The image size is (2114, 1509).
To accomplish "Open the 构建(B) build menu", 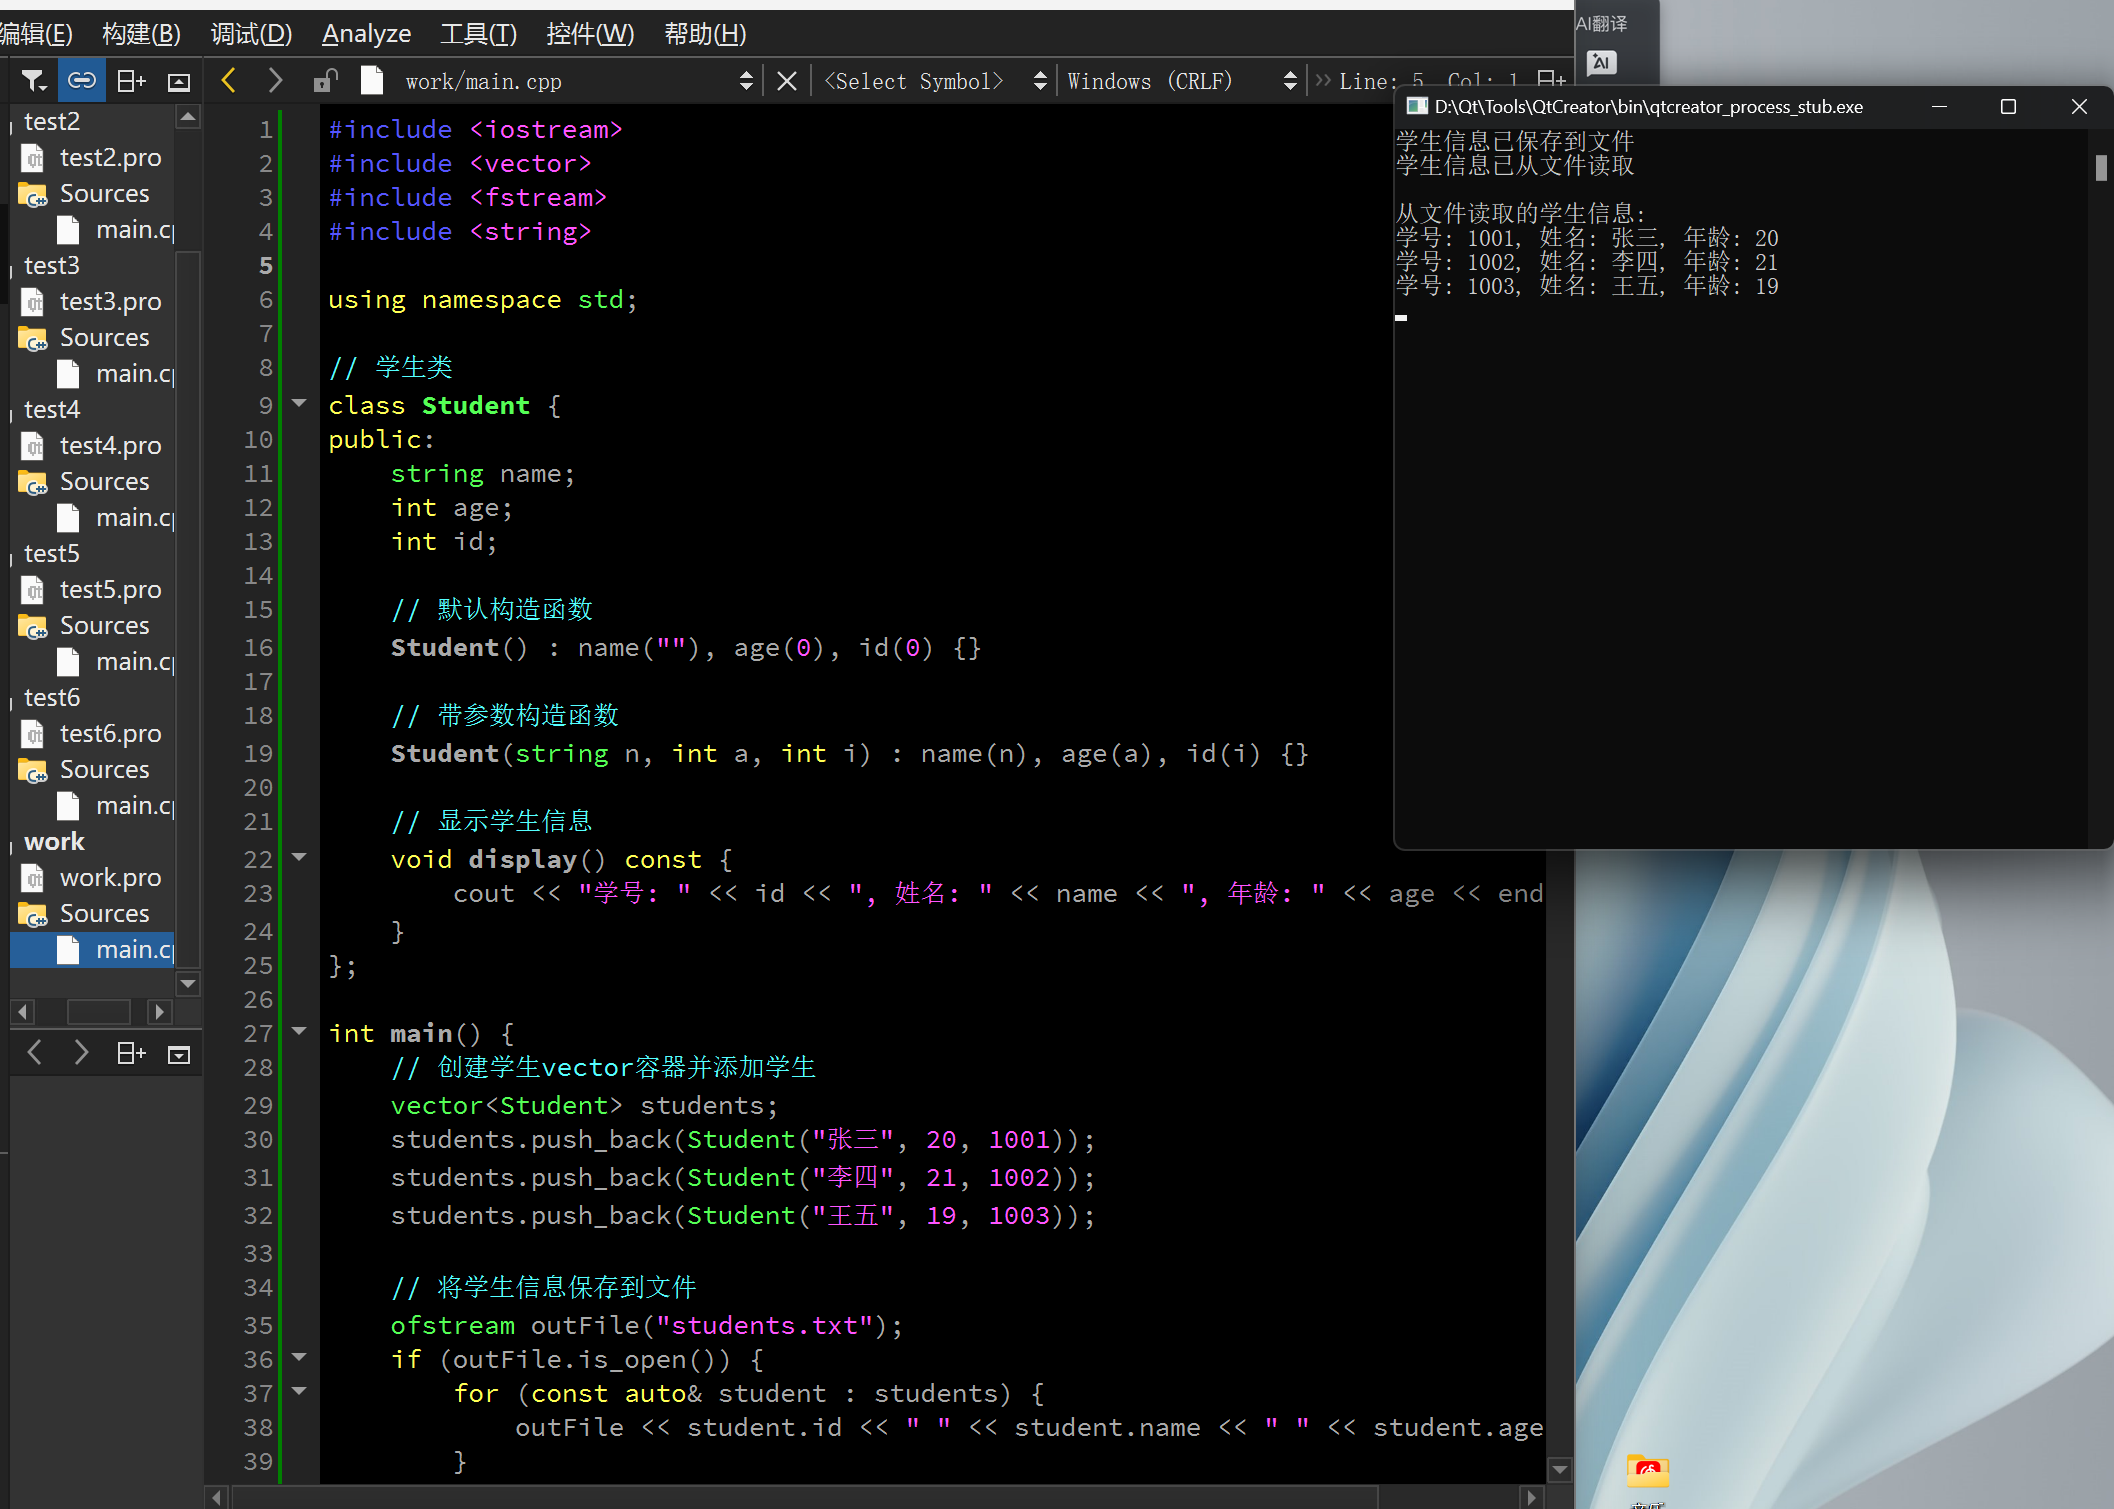I will tap(141, 34).
